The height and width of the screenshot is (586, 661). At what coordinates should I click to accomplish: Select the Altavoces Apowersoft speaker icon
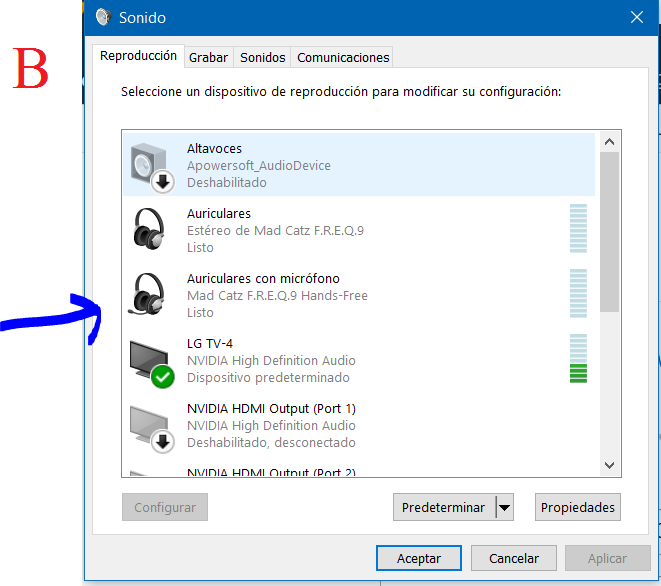152,168
